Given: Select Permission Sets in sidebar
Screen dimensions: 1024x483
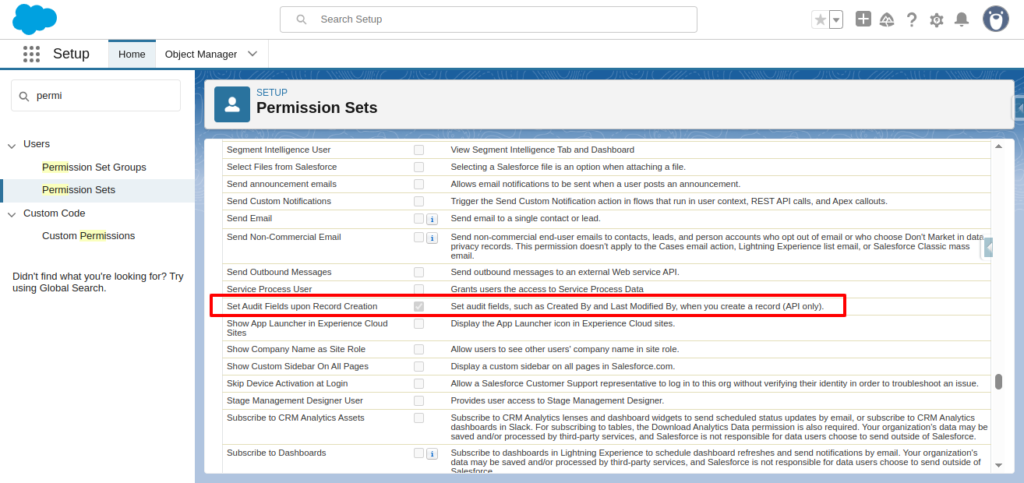Looking at the screenshot, I should pos(78,190).
